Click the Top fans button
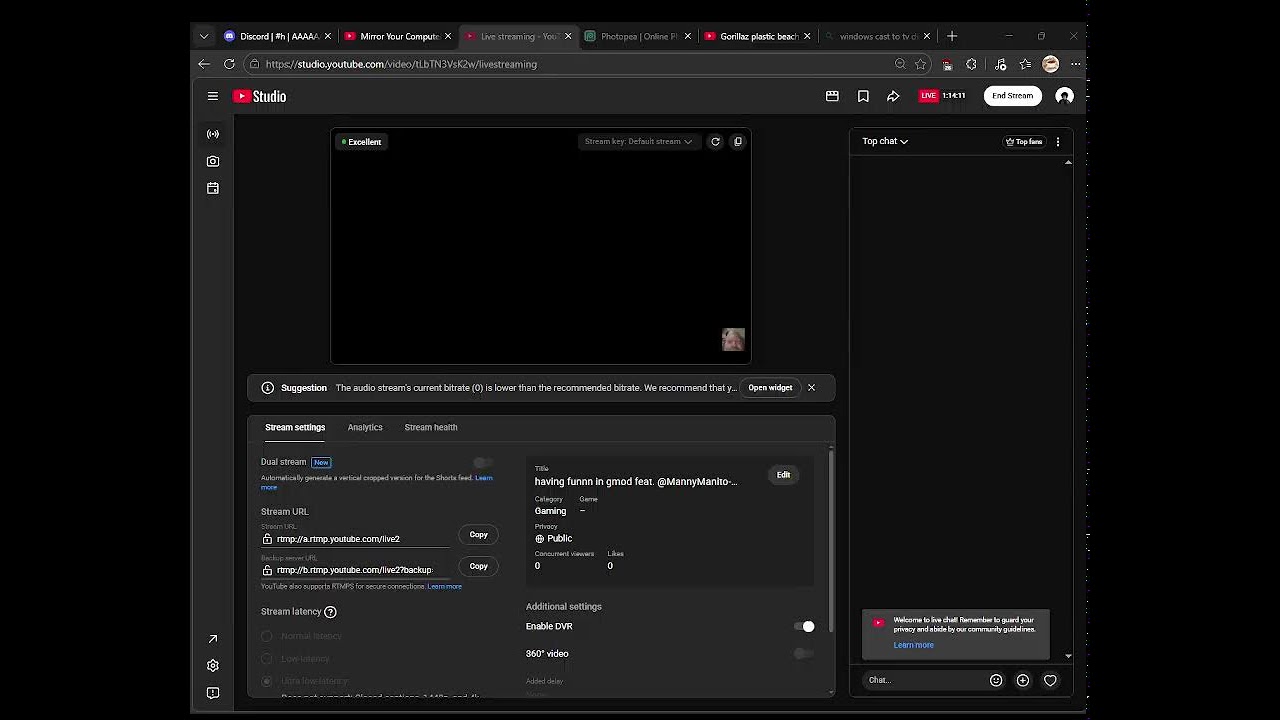 coord(1024,142)
